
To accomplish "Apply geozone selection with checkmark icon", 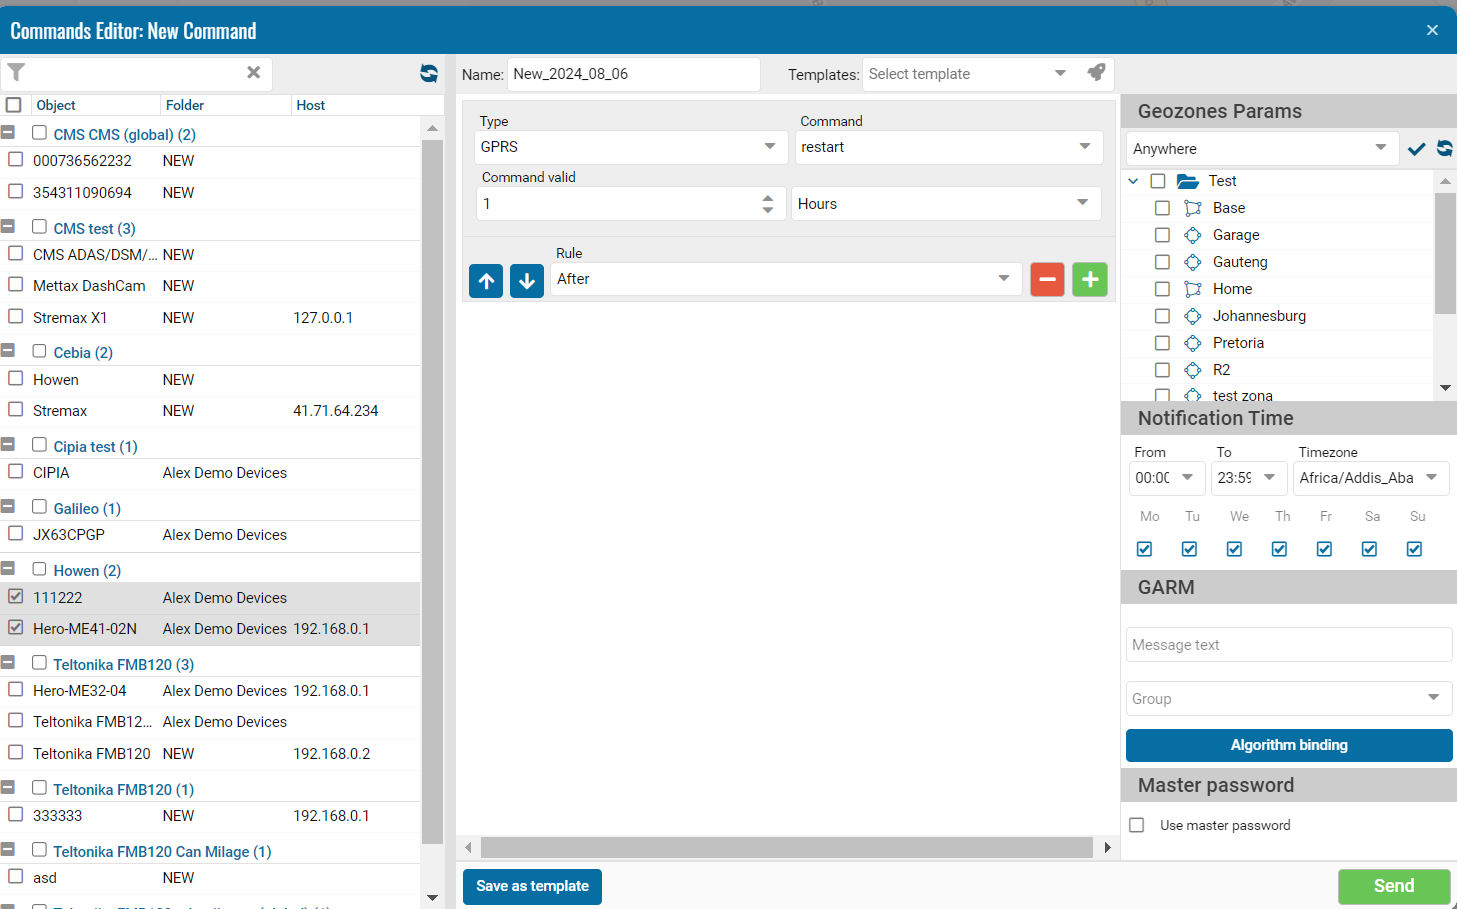I will pyautogui.click(x=1416, y=149).
